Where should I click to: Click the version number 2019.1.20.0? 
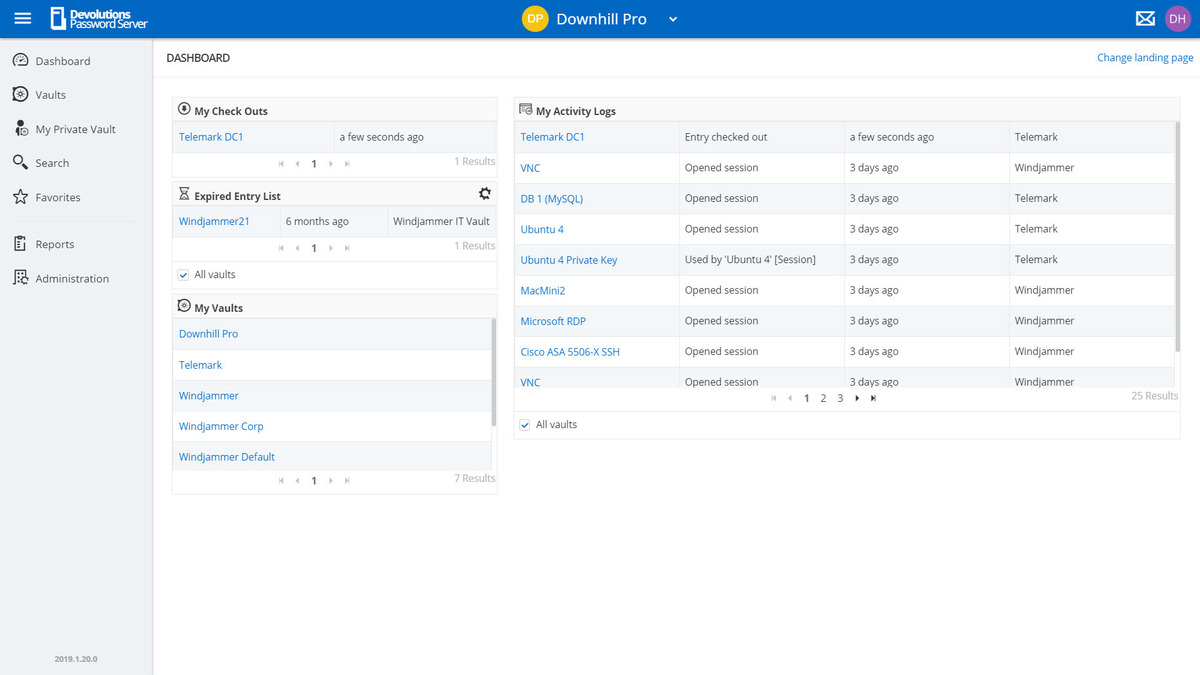(x=76, y=659)
